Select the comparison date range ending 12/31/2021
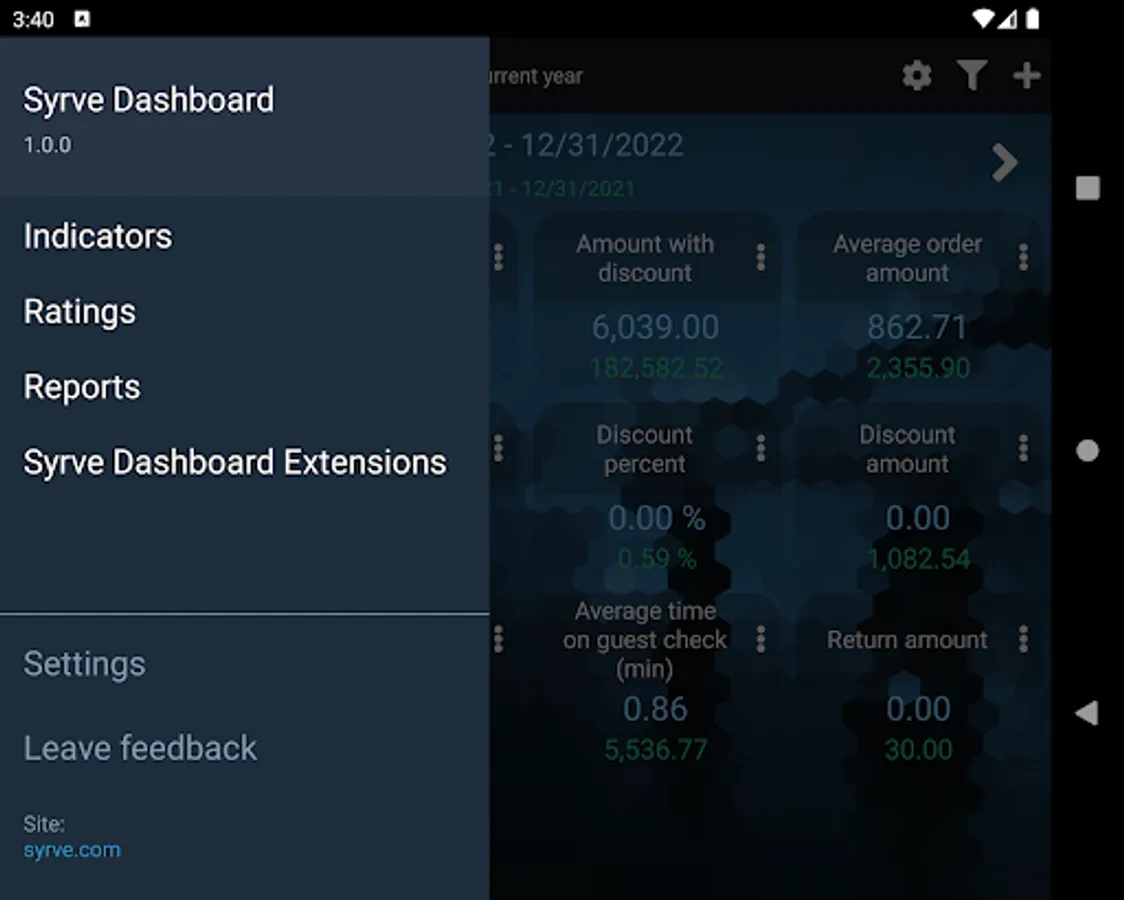This screenshot has height=900, width=1124. (x=563, y=188)
